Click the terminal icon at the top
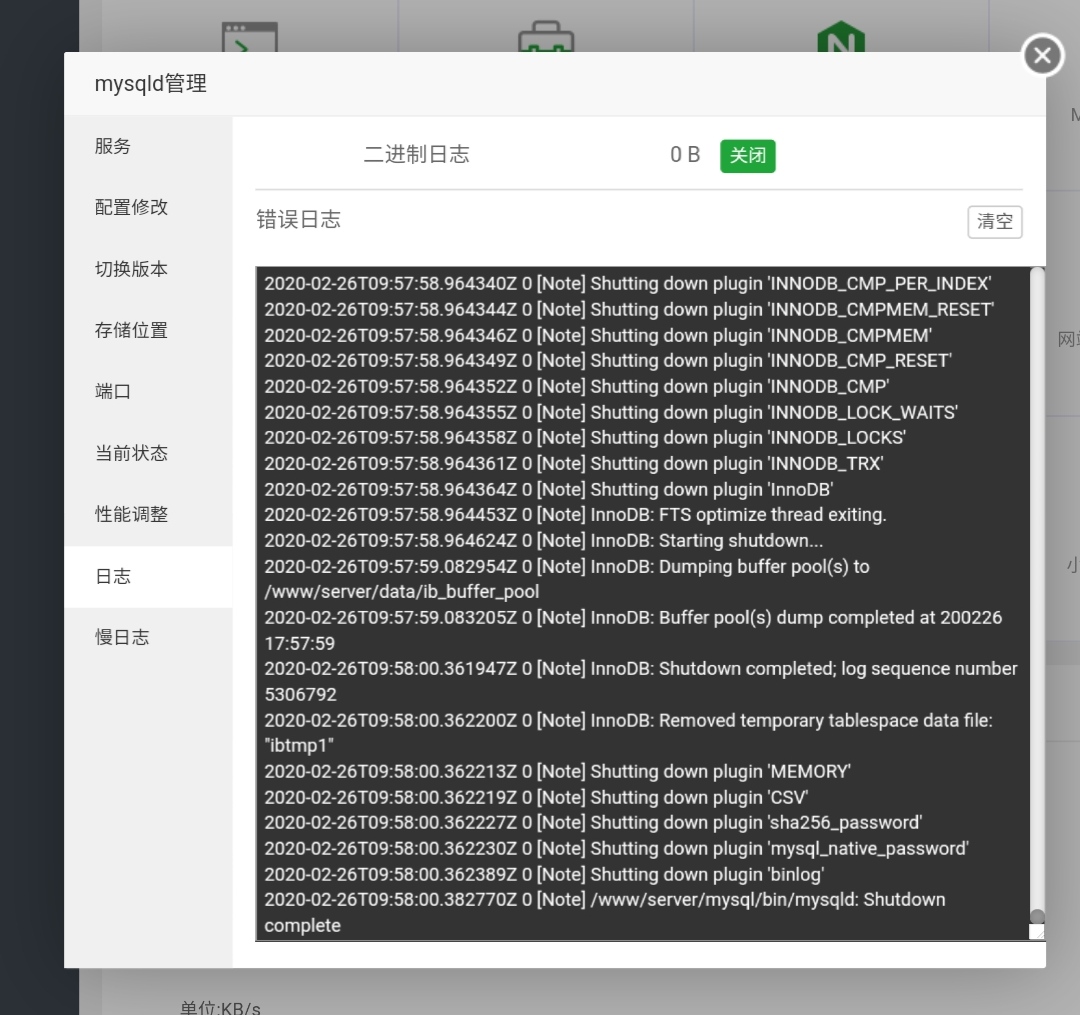 [x=249, y=38]
